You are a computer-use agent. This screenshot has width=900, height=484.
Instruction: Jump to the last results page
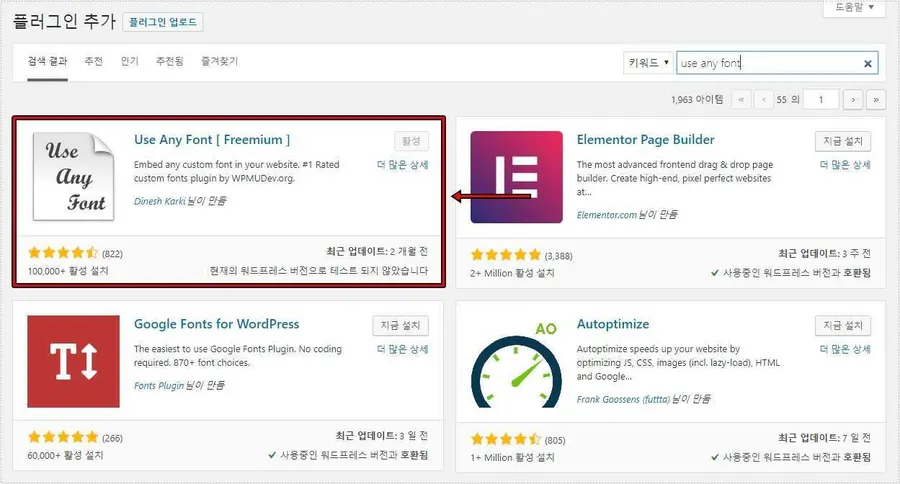[876, 100]
